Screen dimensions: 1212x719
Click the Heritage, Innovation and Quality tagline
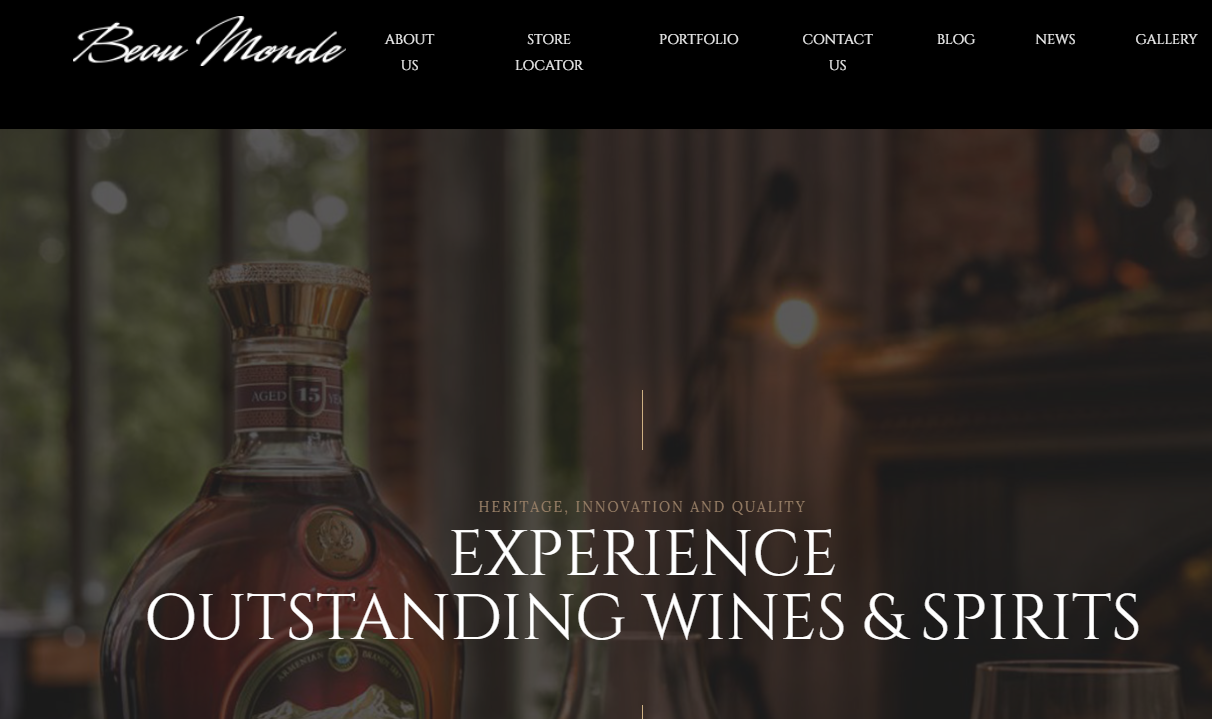(x=642, y=507)
